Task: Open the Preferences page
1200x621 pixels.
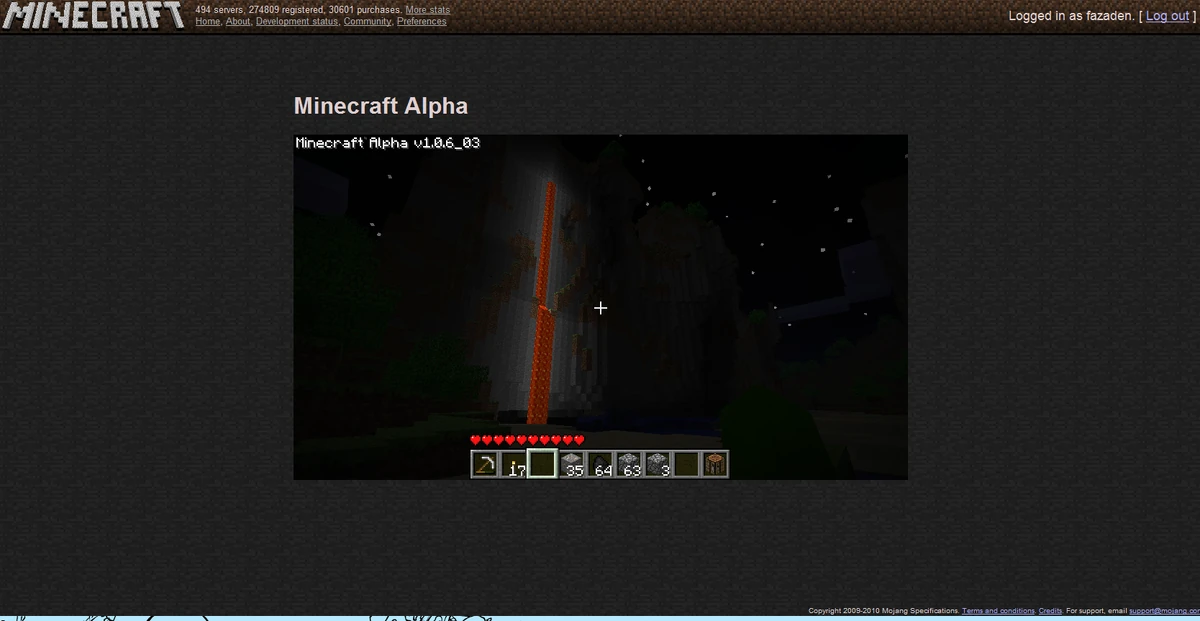Action: coord(421,21)
